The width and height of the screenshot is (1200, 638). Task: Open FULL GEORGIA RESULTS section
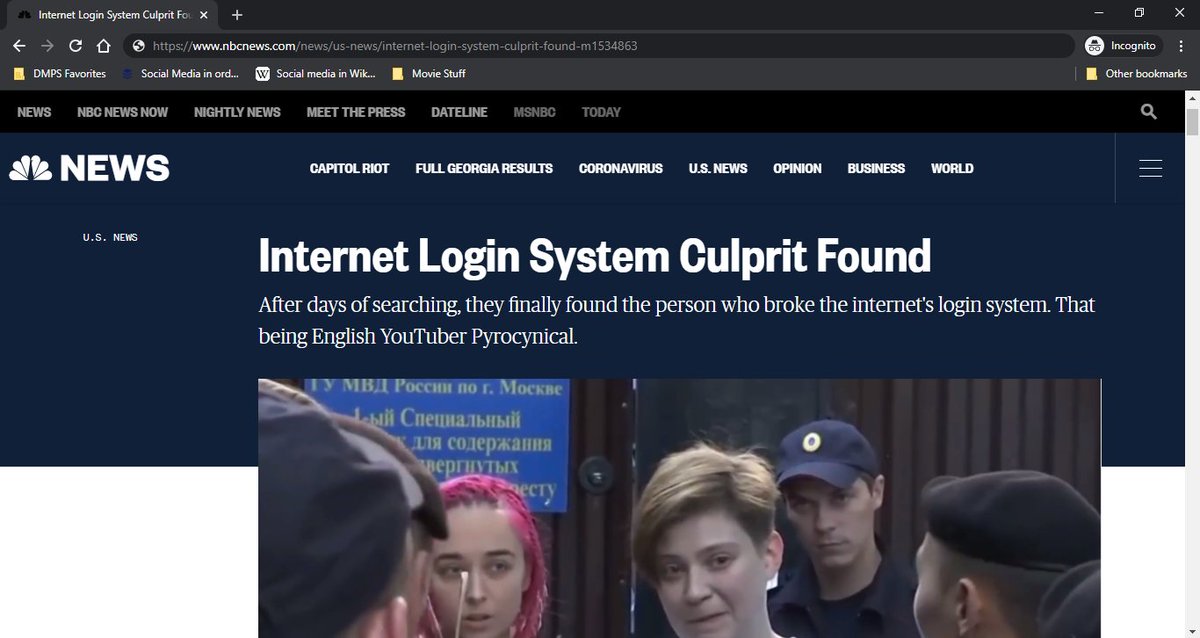484,168
